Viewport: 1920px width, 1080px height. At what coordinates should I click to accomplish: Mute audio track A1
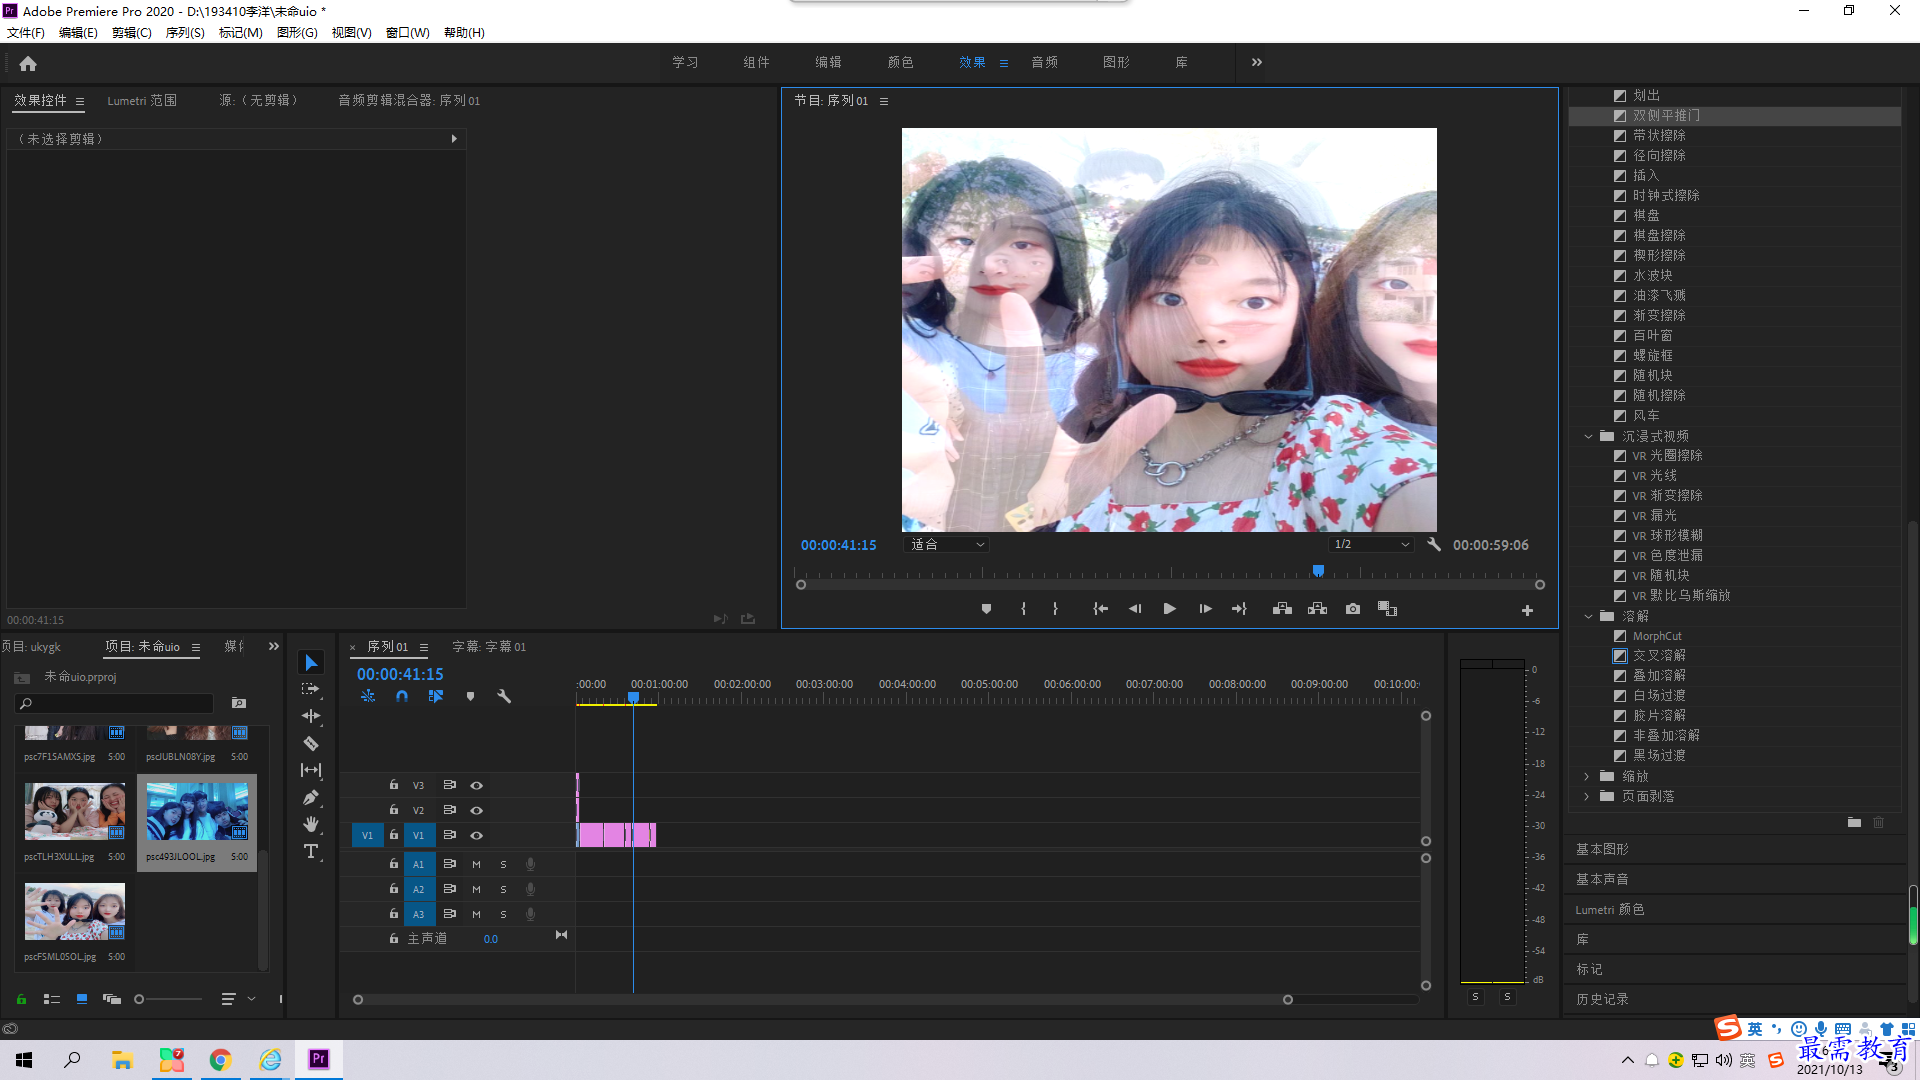point(476,864)
